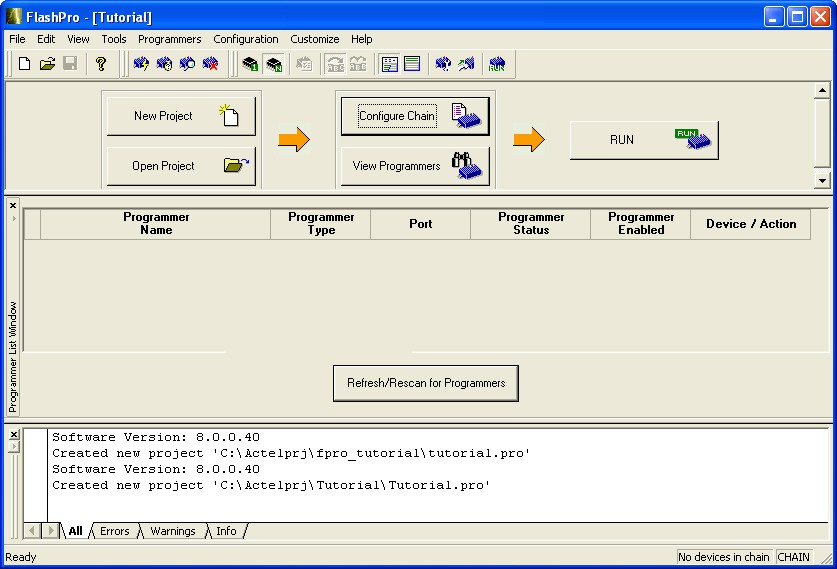Screen dimensions: 837x569
Task: Select the chain chip icon with N
Action: 274,64
